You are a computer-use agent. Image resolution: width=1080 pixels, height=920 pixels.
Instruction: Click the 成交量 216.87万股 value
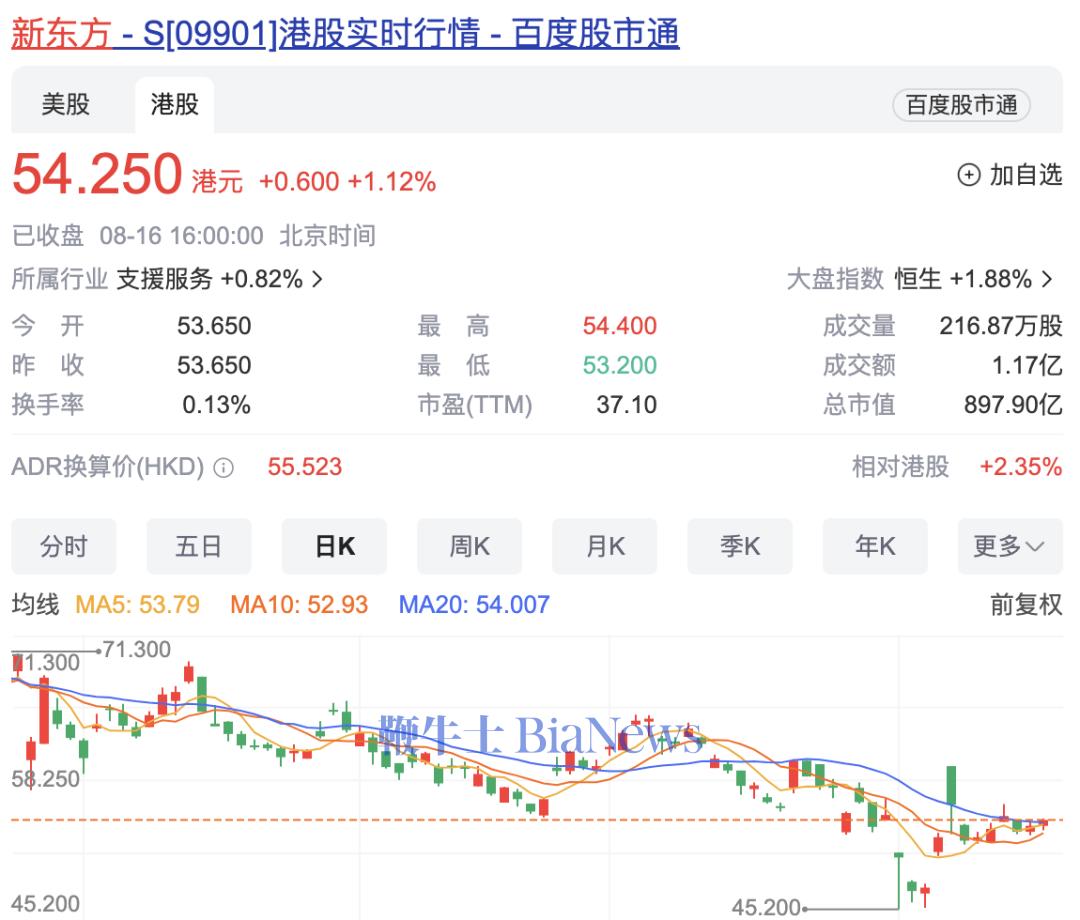pos(1001,326)
